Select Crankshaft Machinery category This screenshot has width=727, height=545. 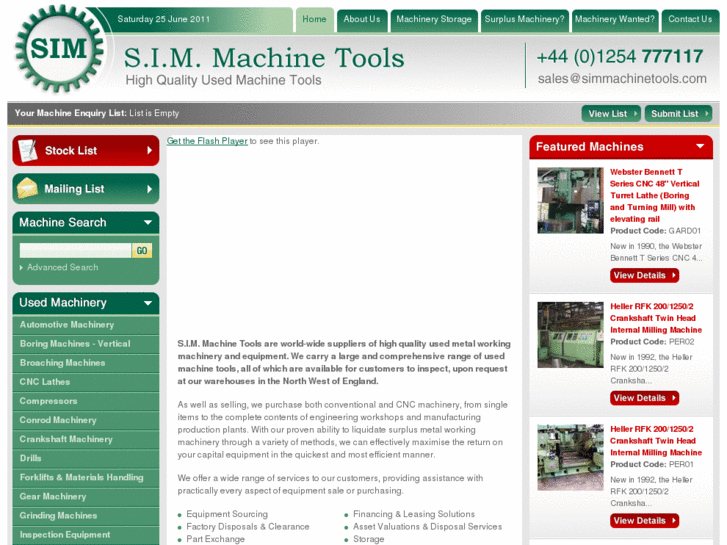[86, 439]
